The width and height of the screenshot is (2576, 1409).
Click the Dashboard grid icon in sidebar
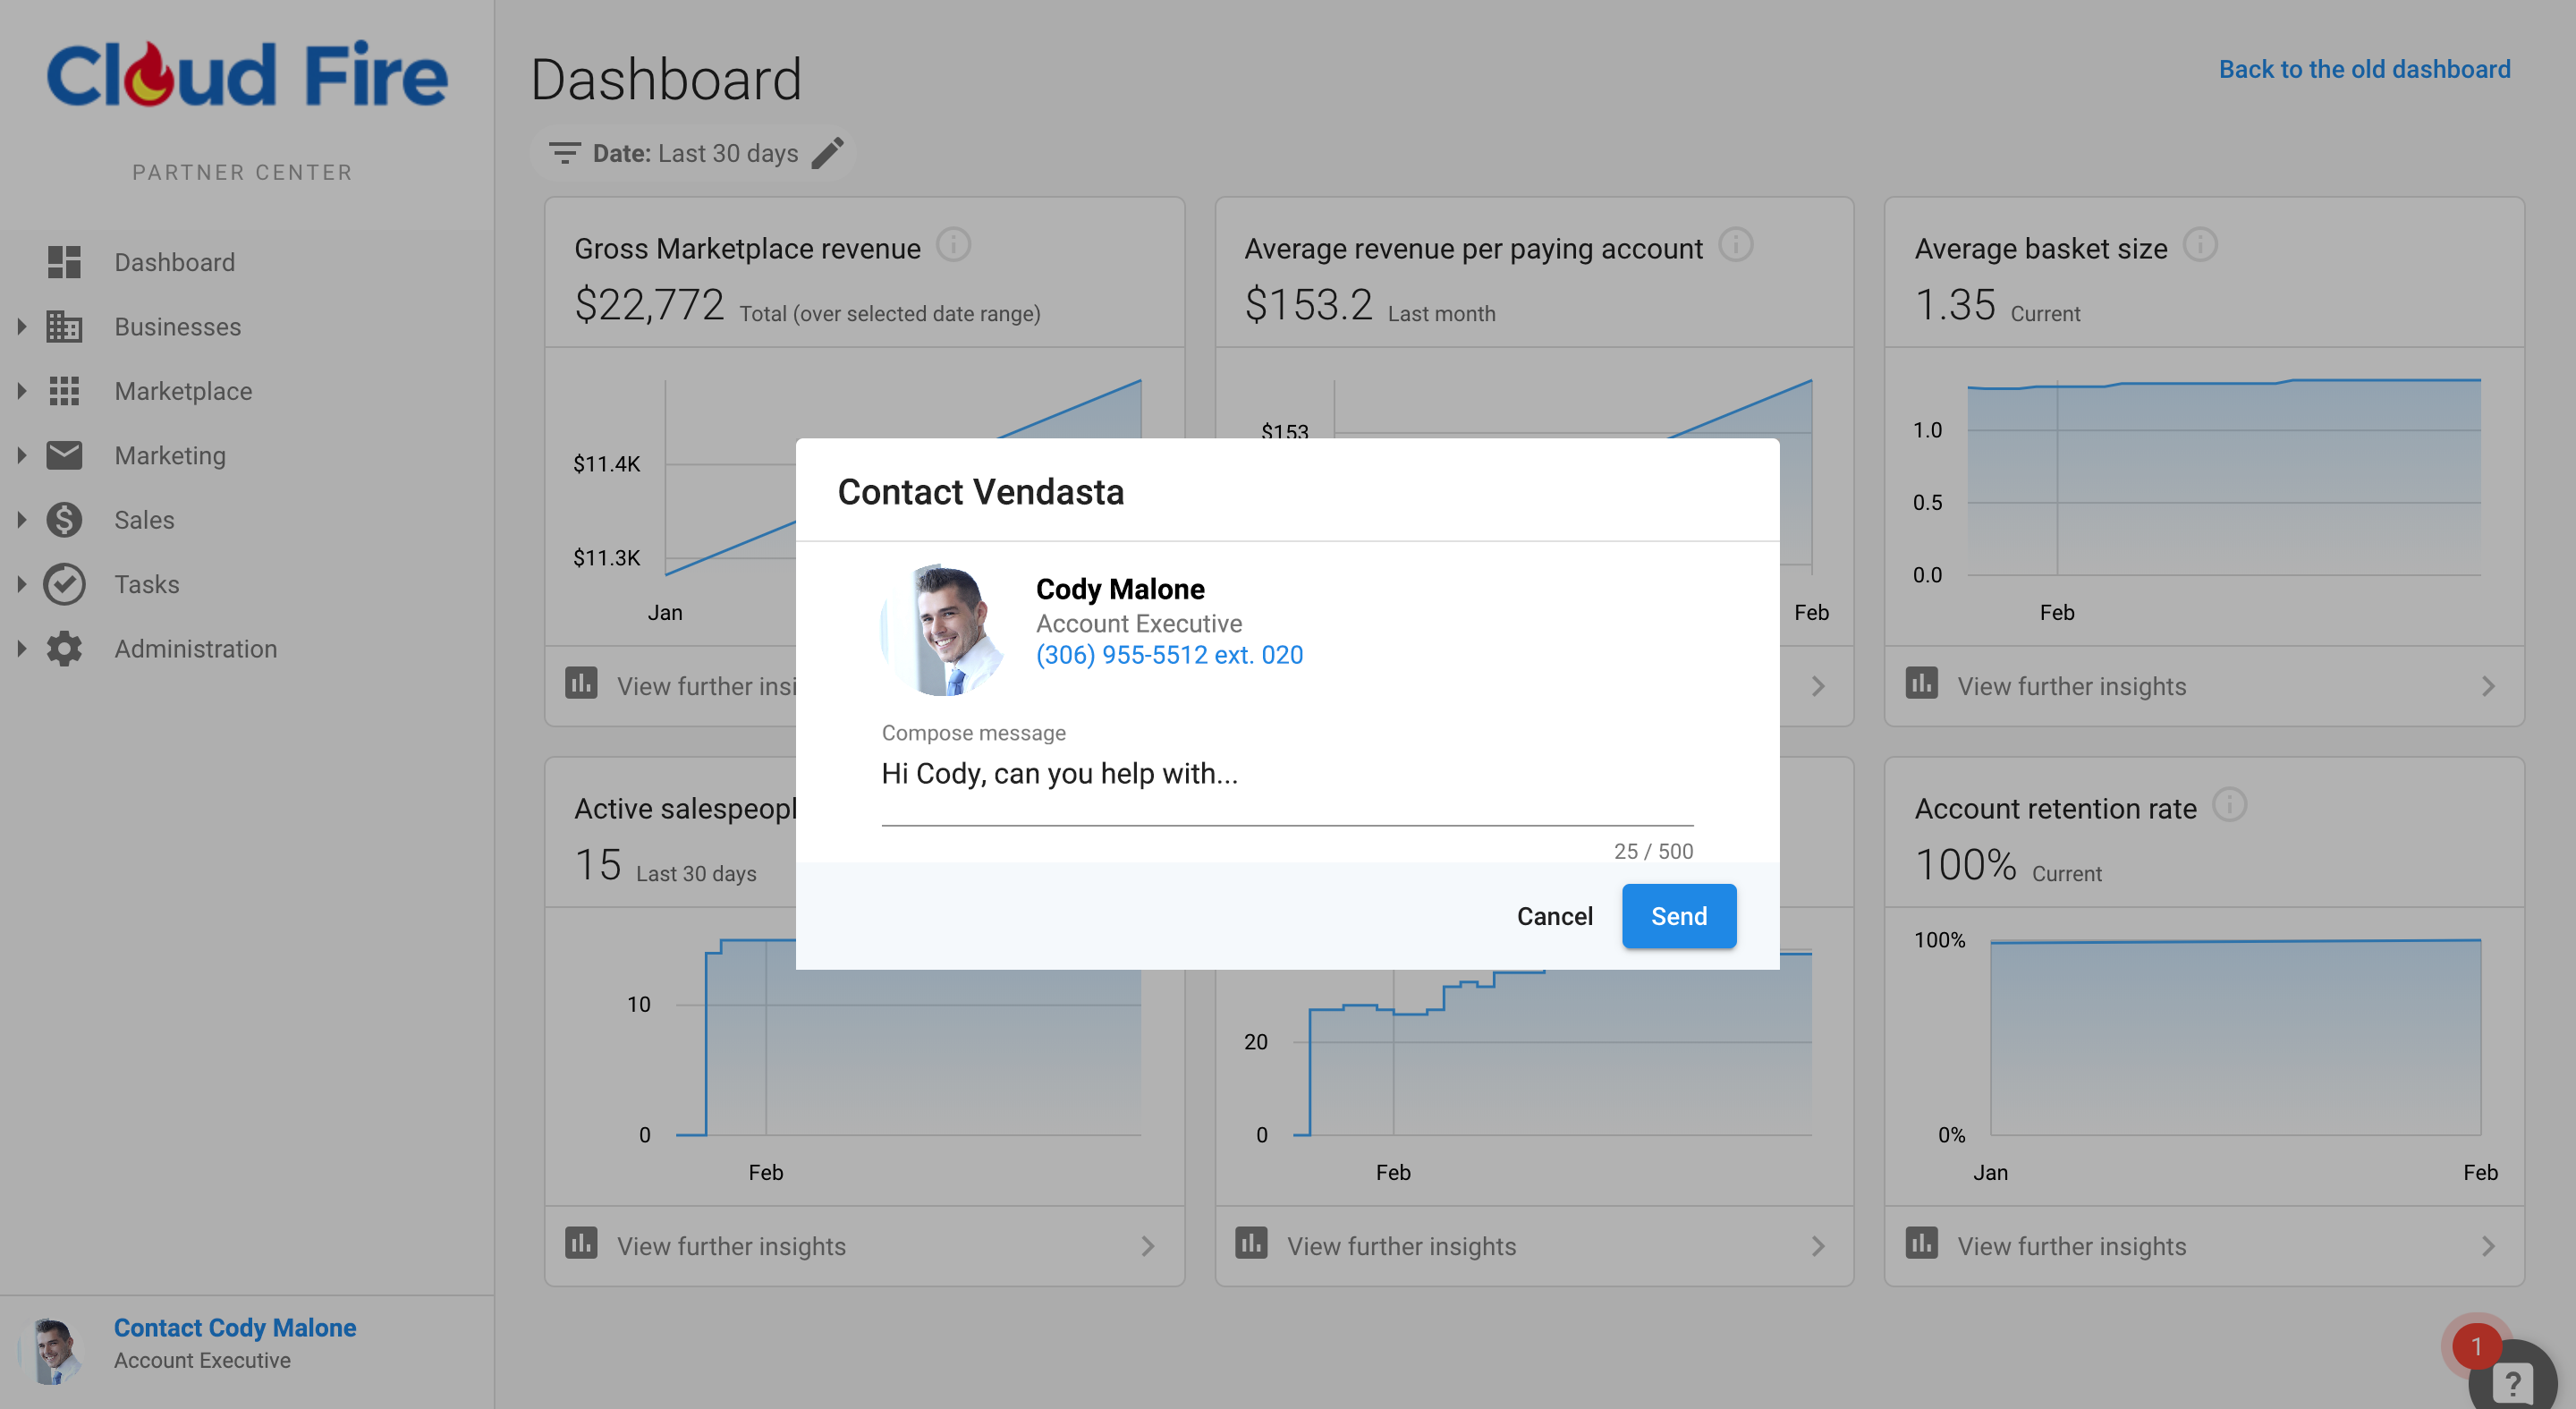(x=64, y=262)
